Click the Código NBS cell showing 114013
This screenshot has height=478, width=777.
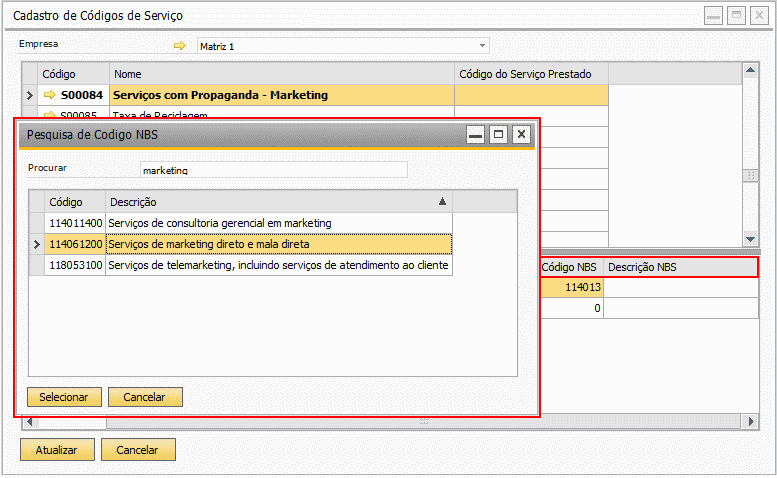coord(571,287)
